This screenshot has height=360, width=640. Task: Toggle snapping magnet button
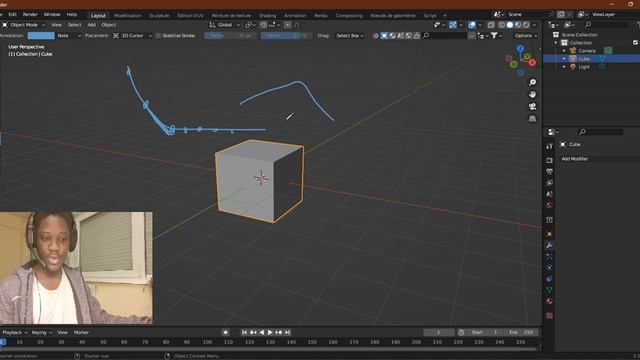point(263,25)
